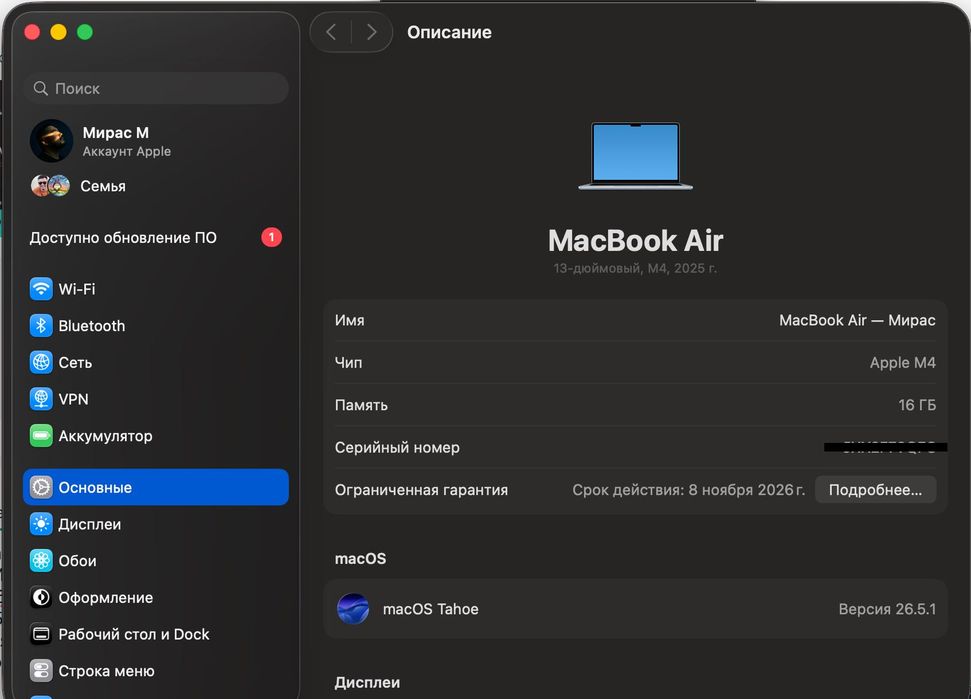This screenshot has height=699, width=971.
Task: Click the green full-screen window button
Action: click(x=85, y=32)
